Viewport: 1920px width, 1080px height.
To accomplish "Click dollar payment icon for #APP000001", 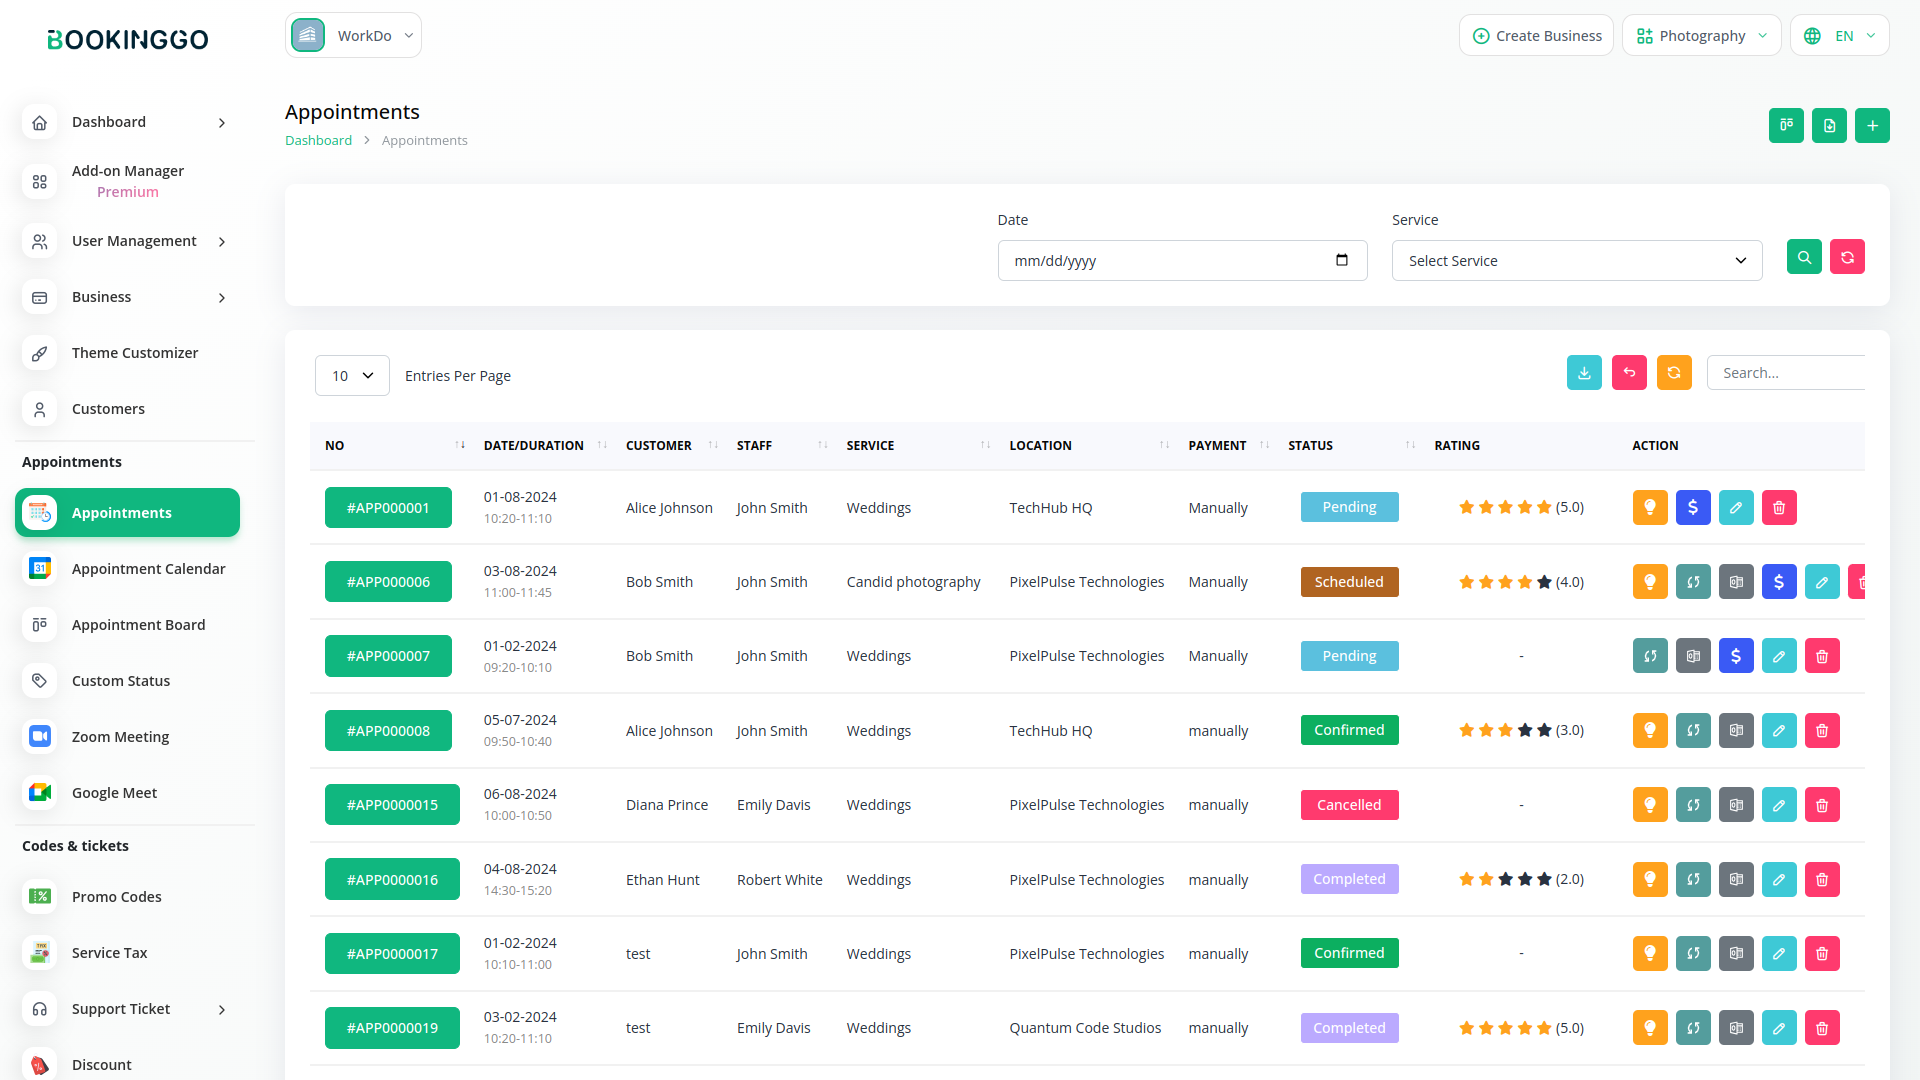I will tap(1693, 508).
